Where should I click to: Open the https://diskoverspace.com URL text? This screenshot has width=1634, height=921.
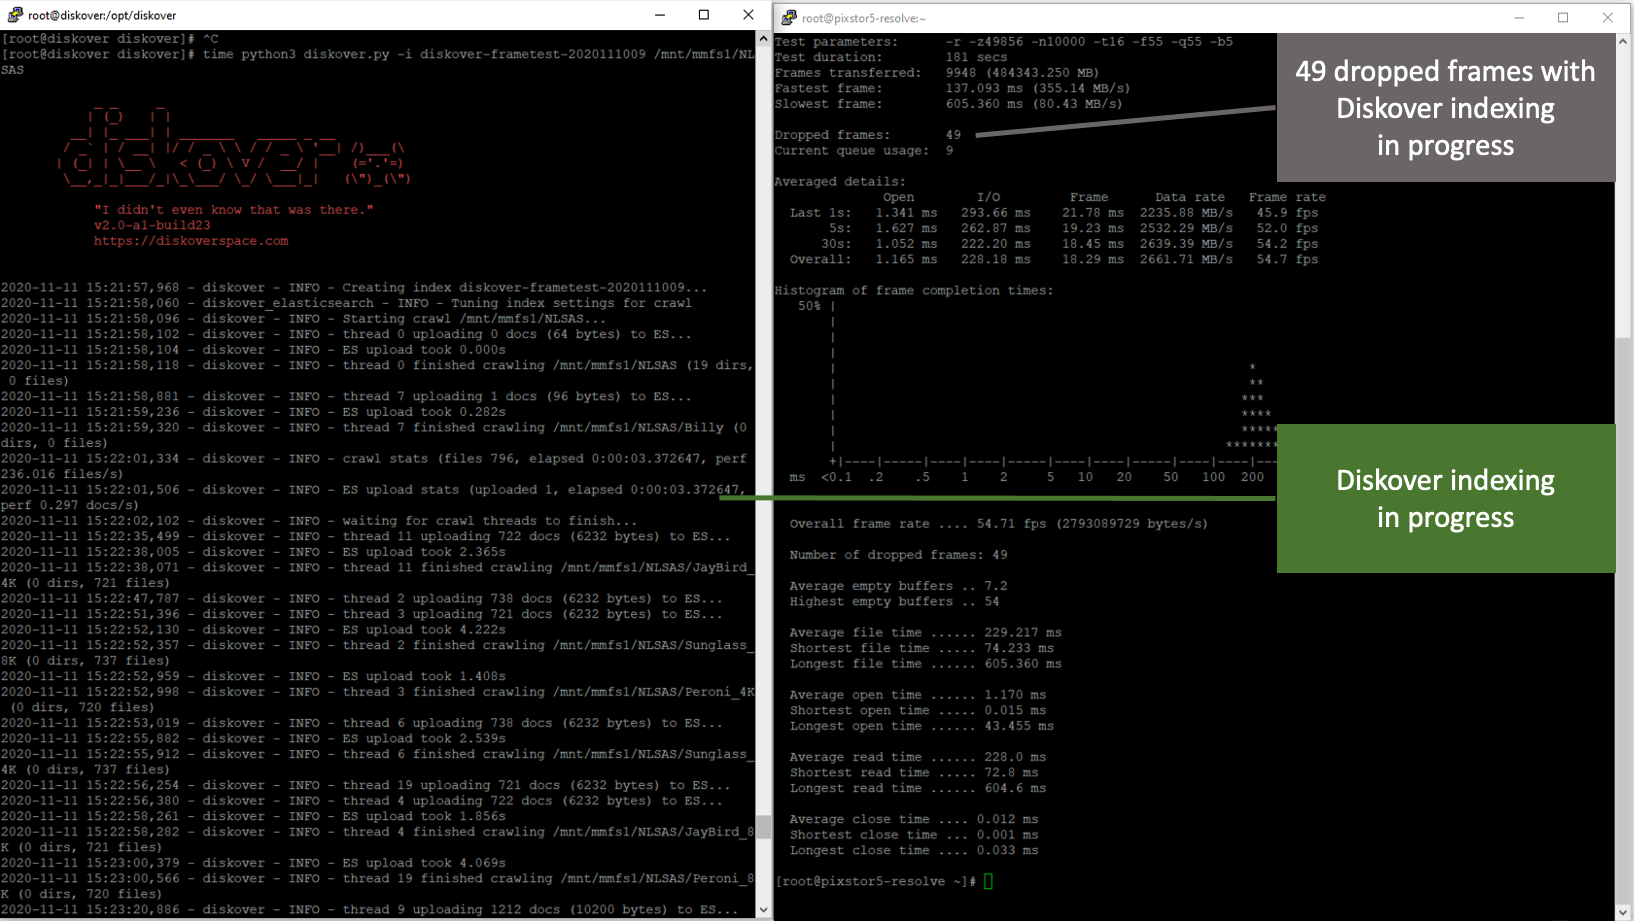tap(191, 241)
